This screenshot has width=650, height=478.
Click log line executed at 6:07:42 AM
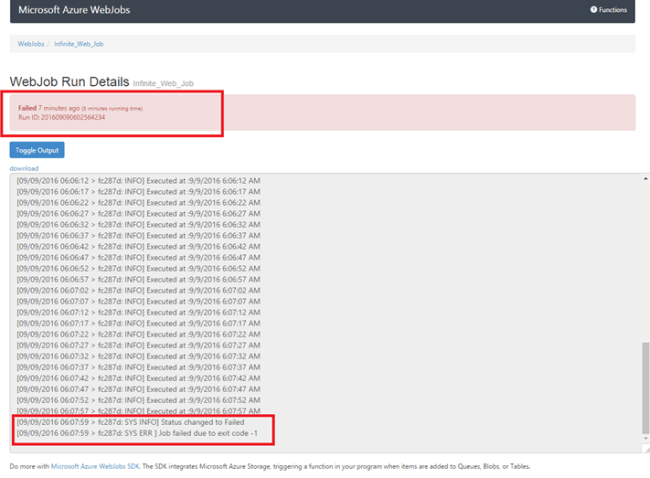[x=138, y=378]
